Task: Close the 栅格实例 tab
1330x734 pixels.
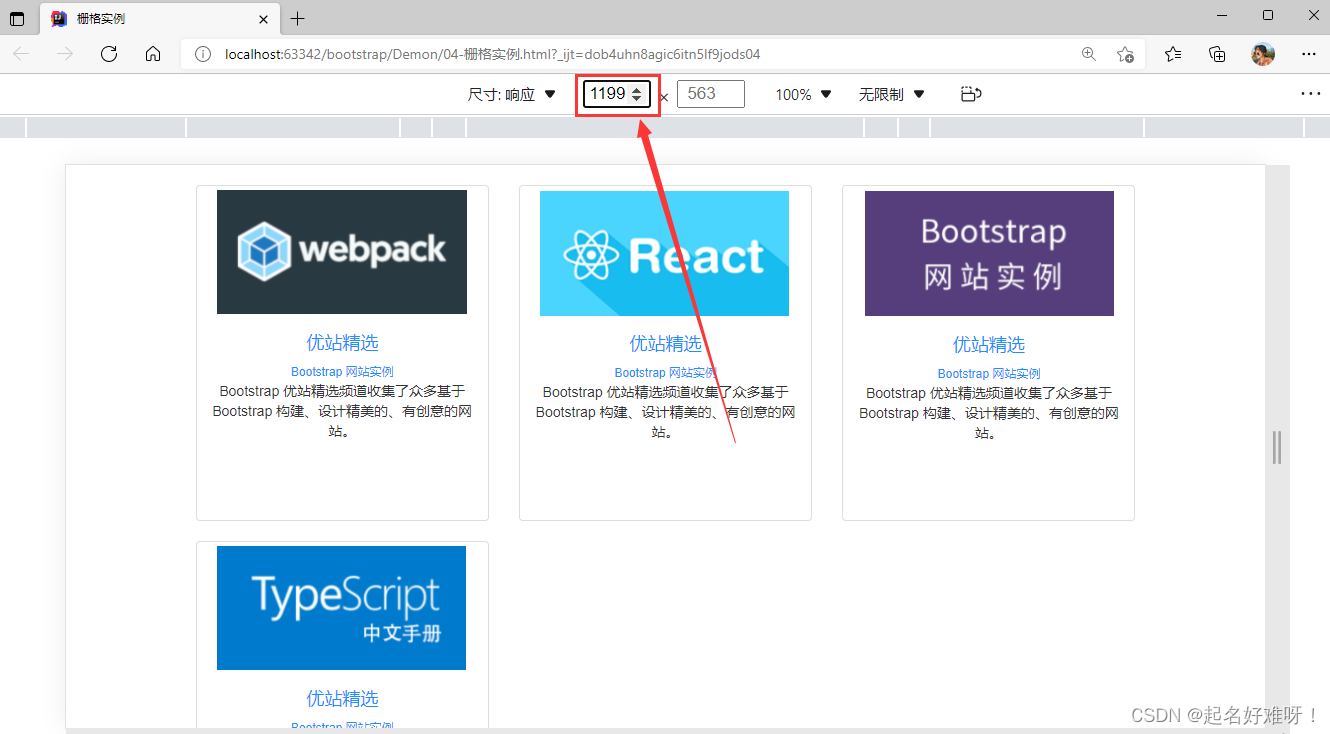Action: (x=263, y=19)
